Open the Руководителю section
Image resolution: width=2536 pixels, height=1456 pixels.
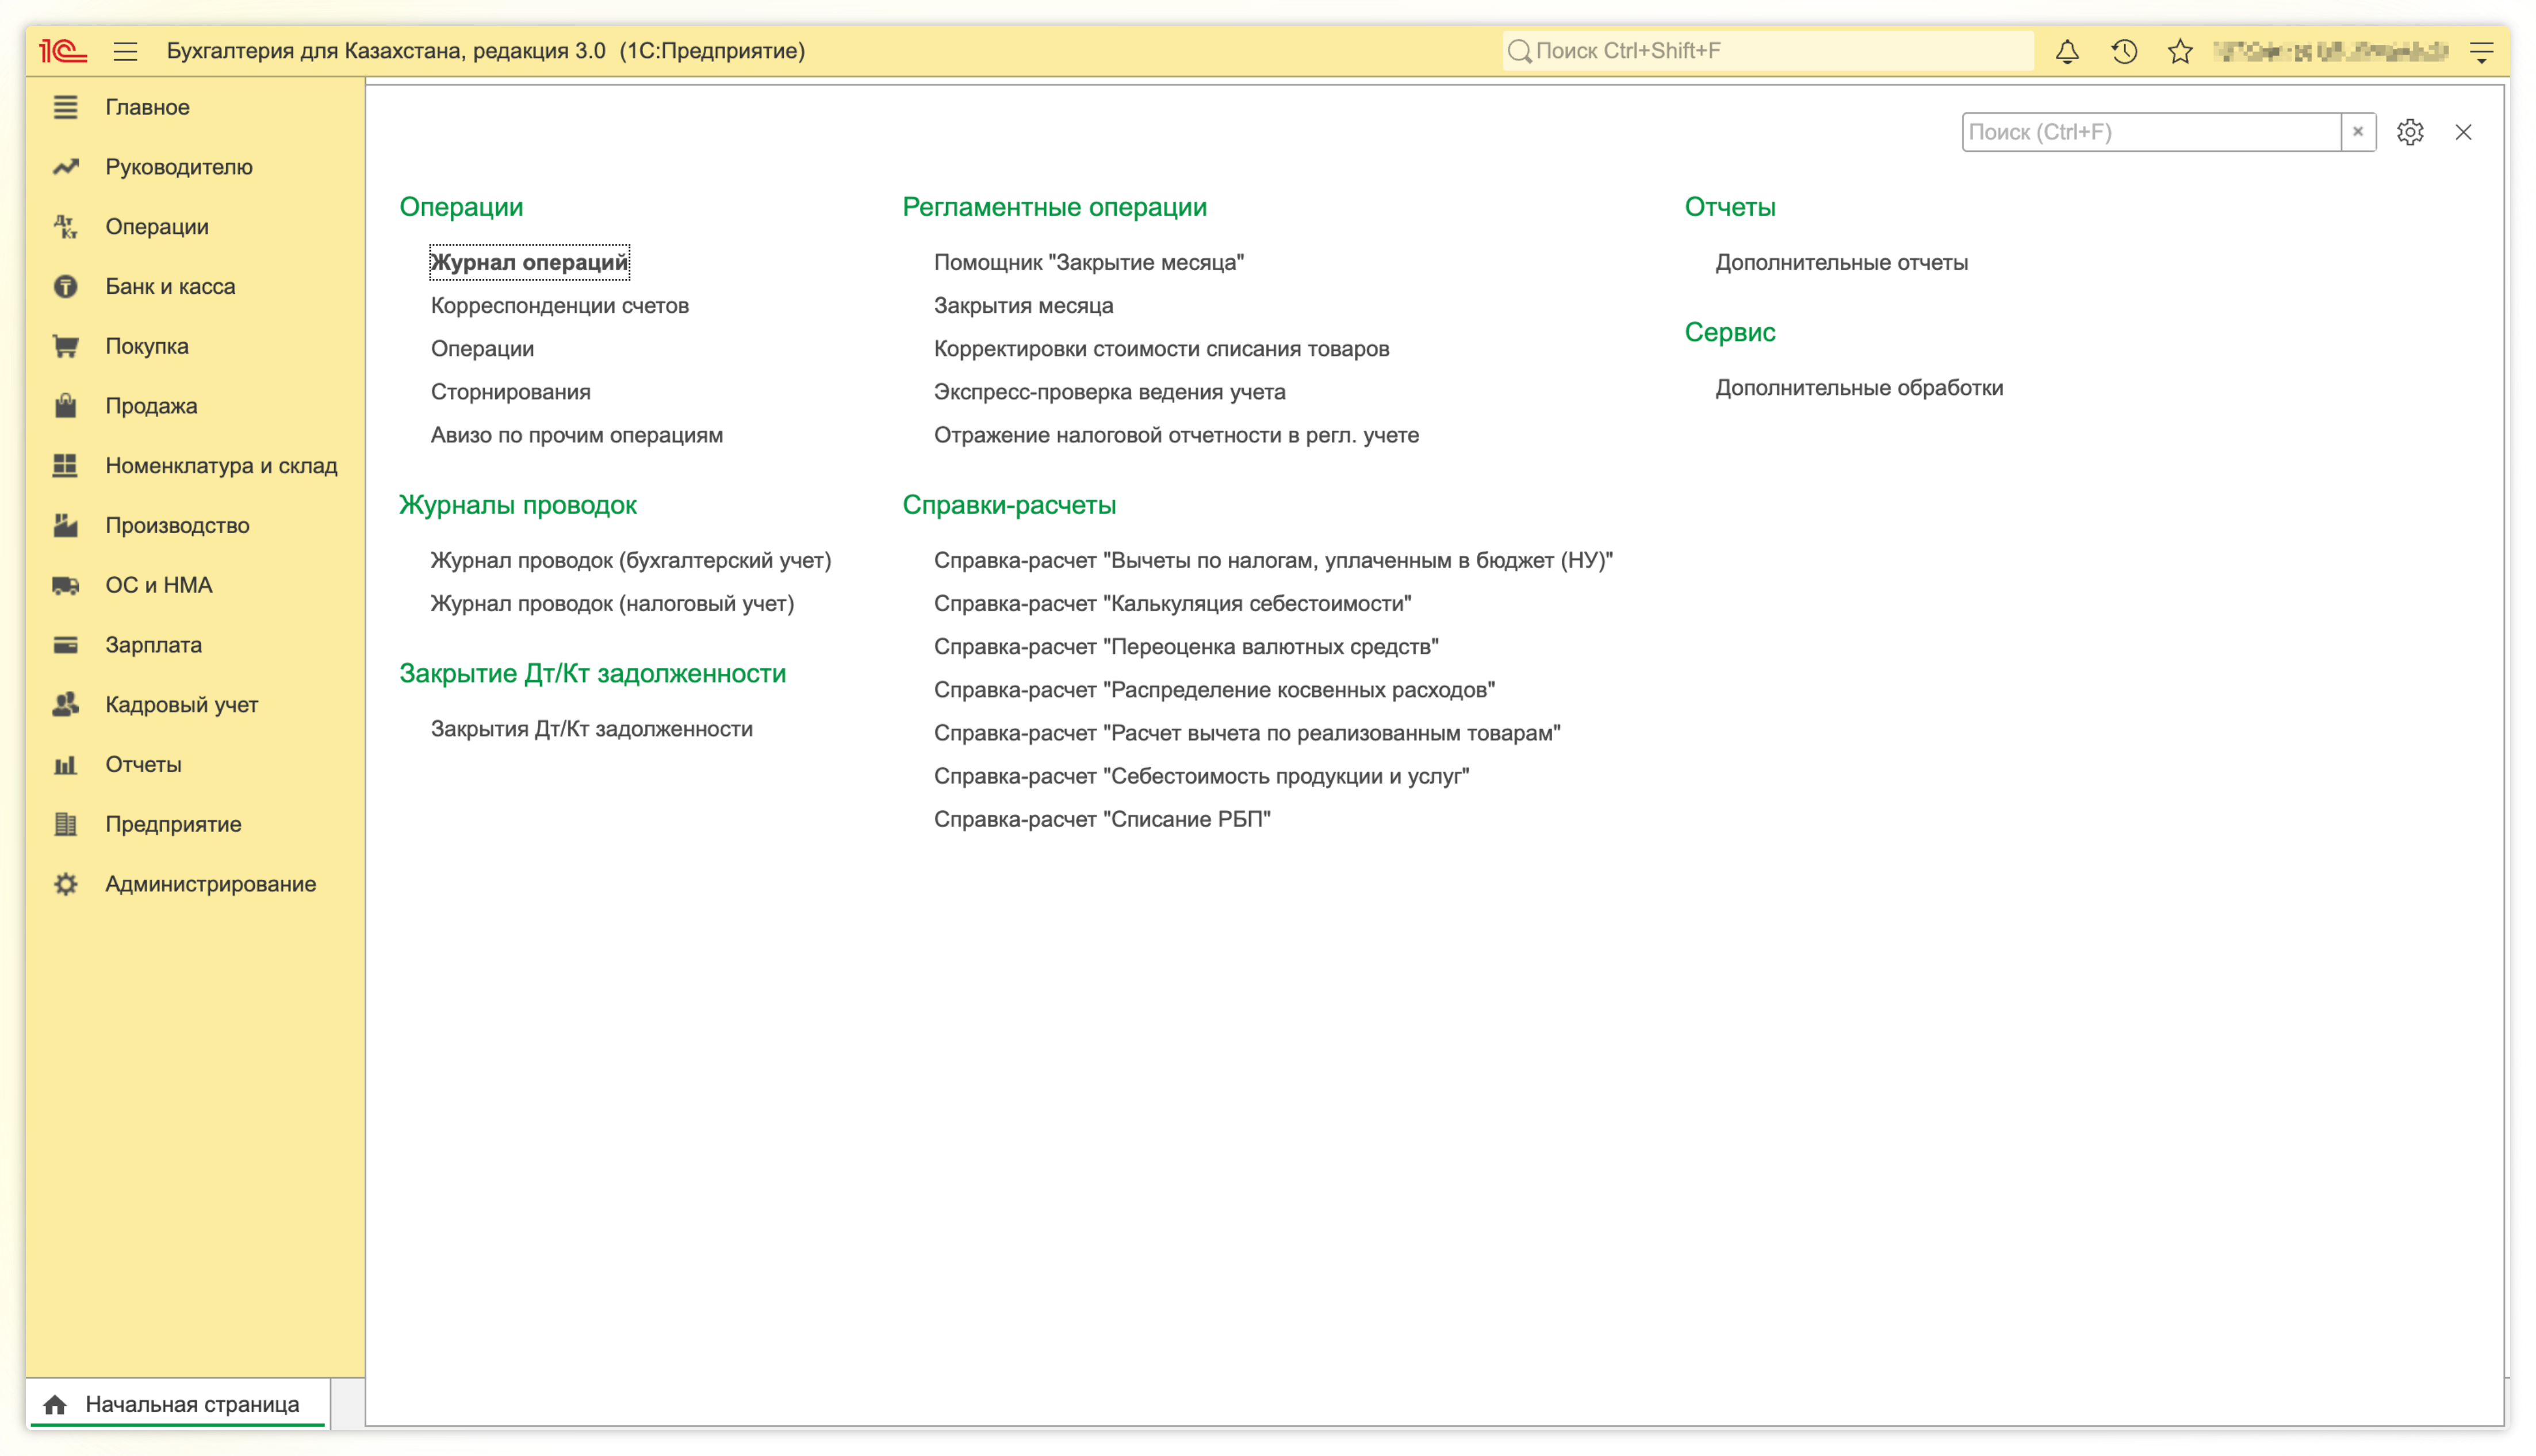click(179, 167)
